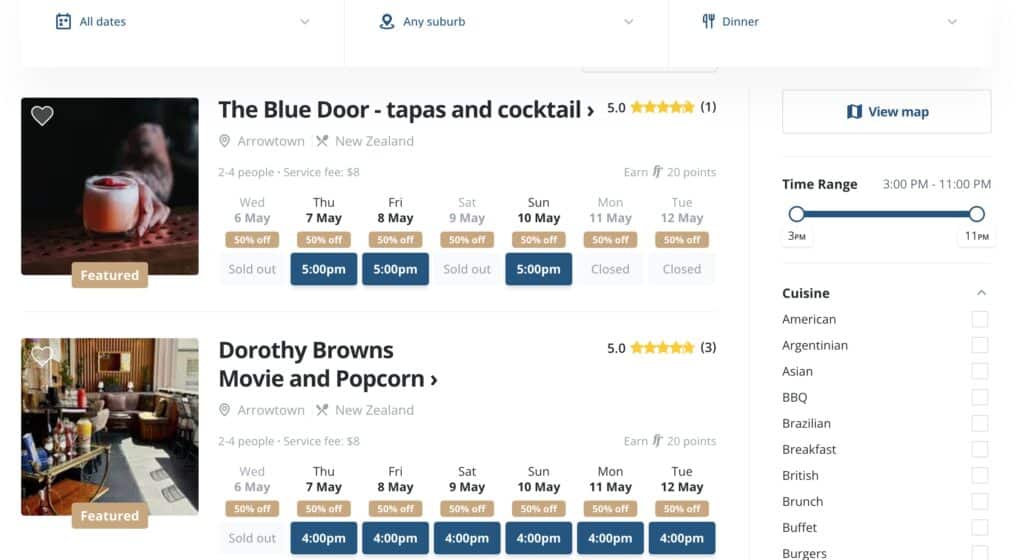
Task: Click the Dorothy Browns (3) review count
Action: [x=708, y=348]
